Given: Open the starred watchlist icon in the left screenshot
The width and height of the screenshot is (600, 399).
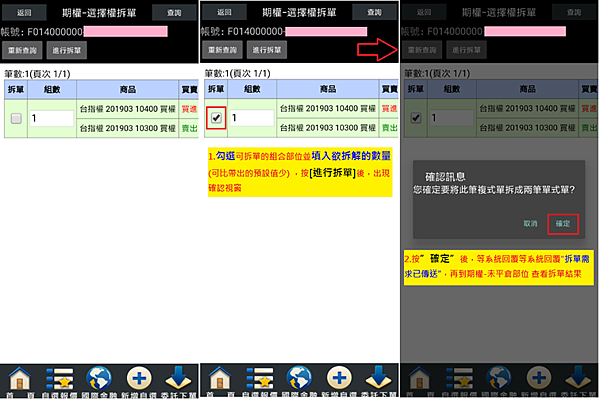Looking at the screenshot, I should 59,379.
